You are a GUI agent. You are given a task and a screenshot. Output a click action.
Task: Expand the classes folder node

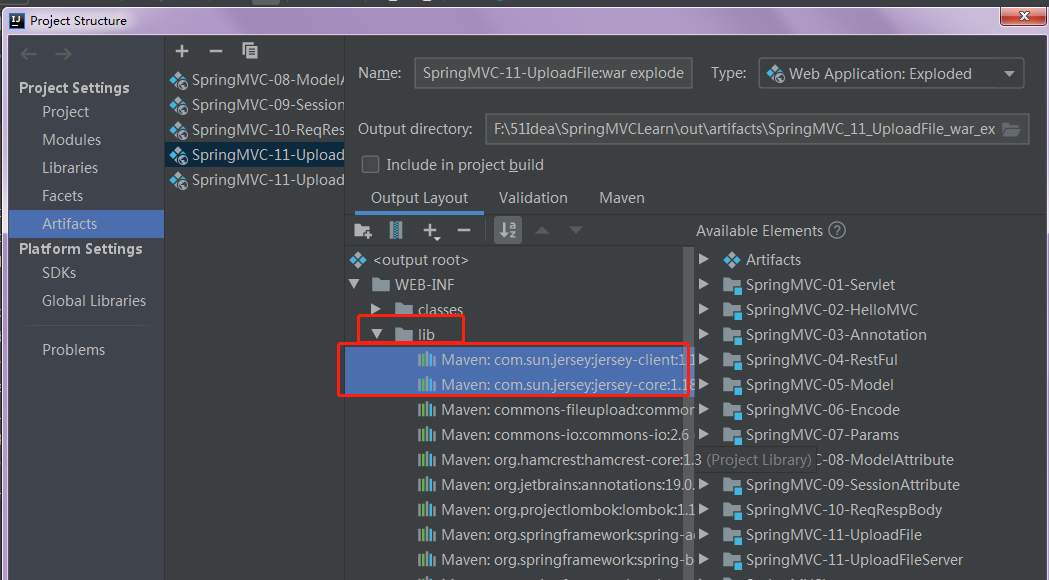376,309
